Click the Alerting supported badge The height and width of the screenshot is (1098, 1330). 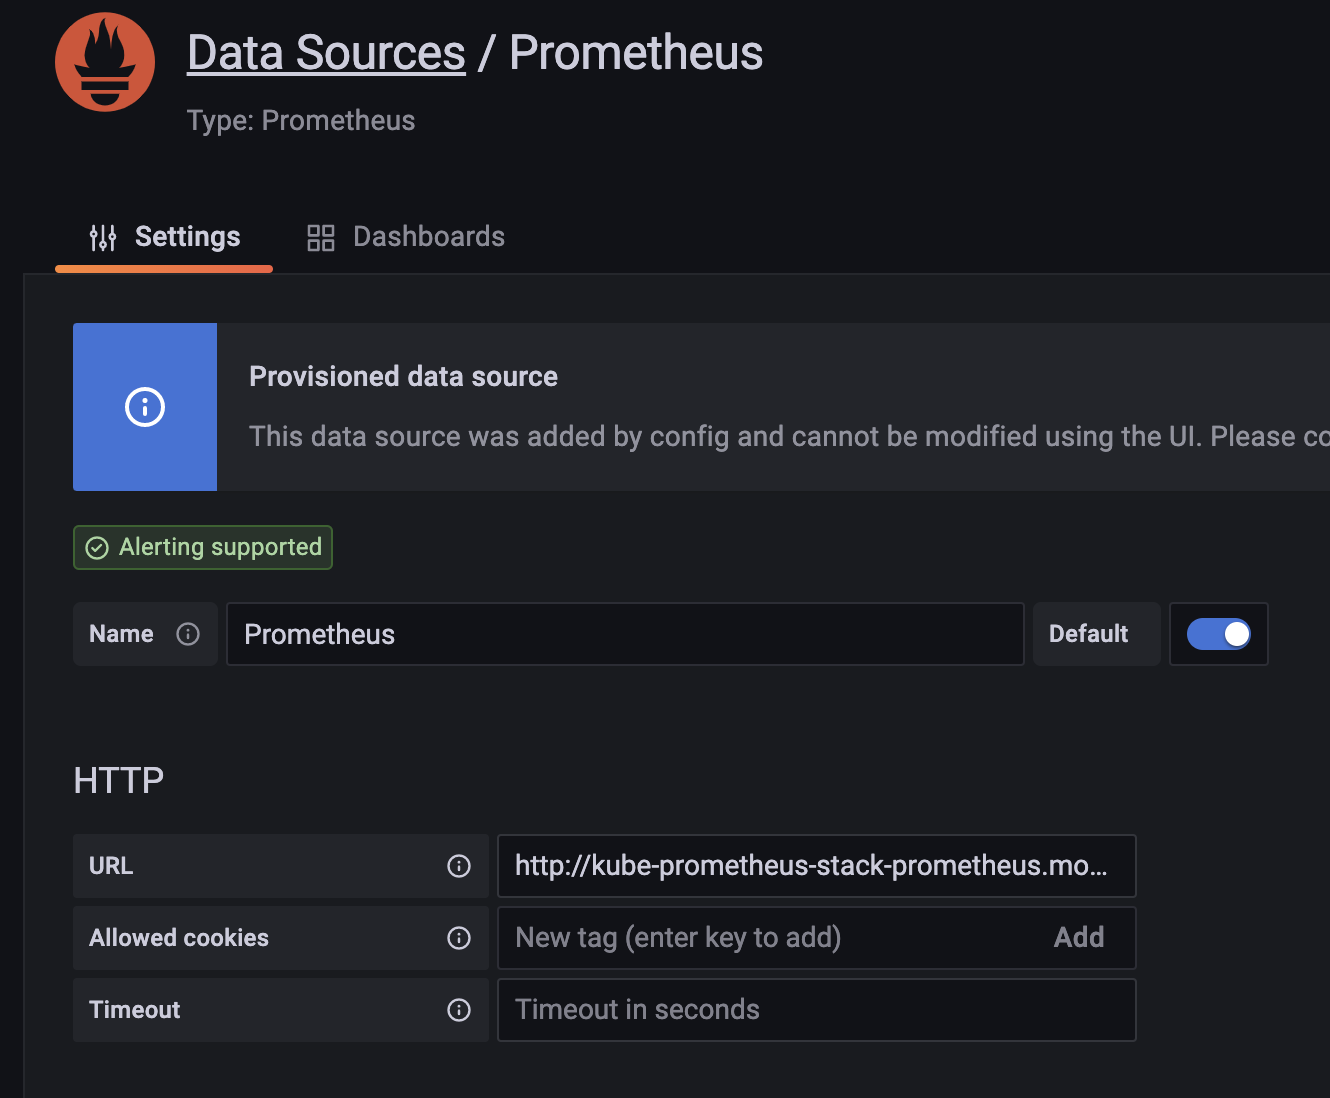coord(203,547)
